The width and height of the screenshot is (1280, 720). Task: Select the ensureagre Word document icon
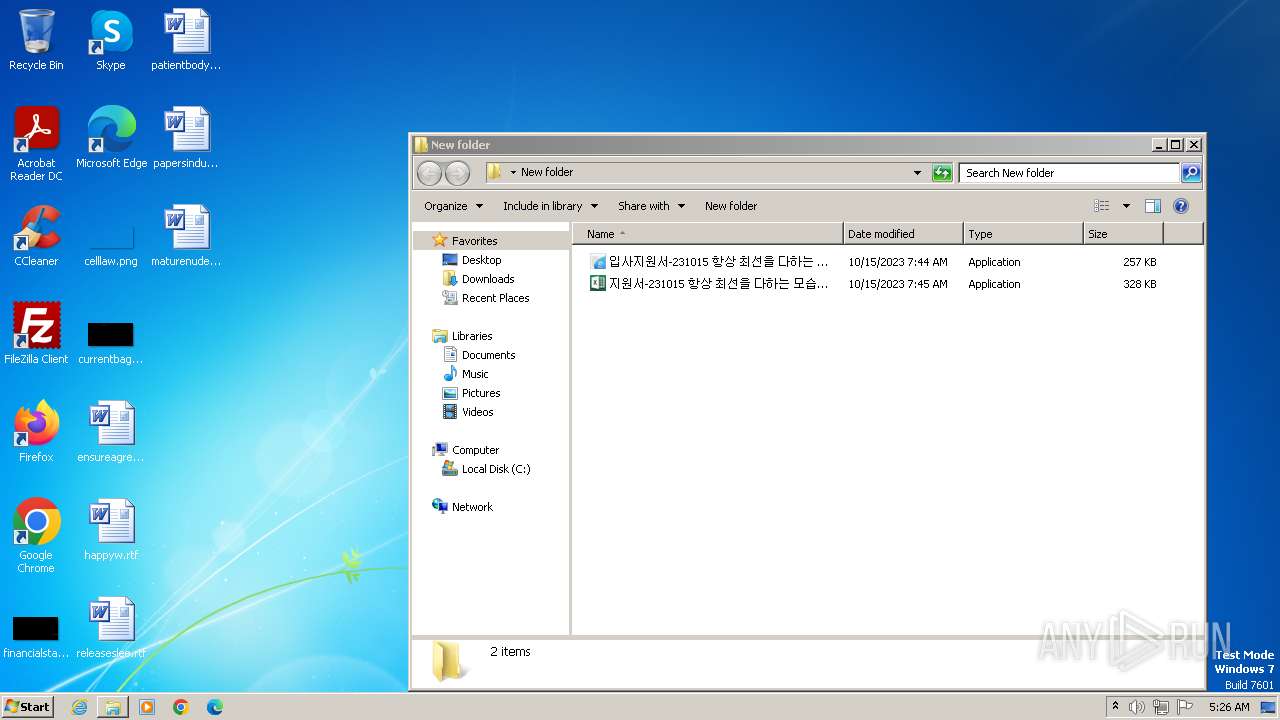coord(111,432)
